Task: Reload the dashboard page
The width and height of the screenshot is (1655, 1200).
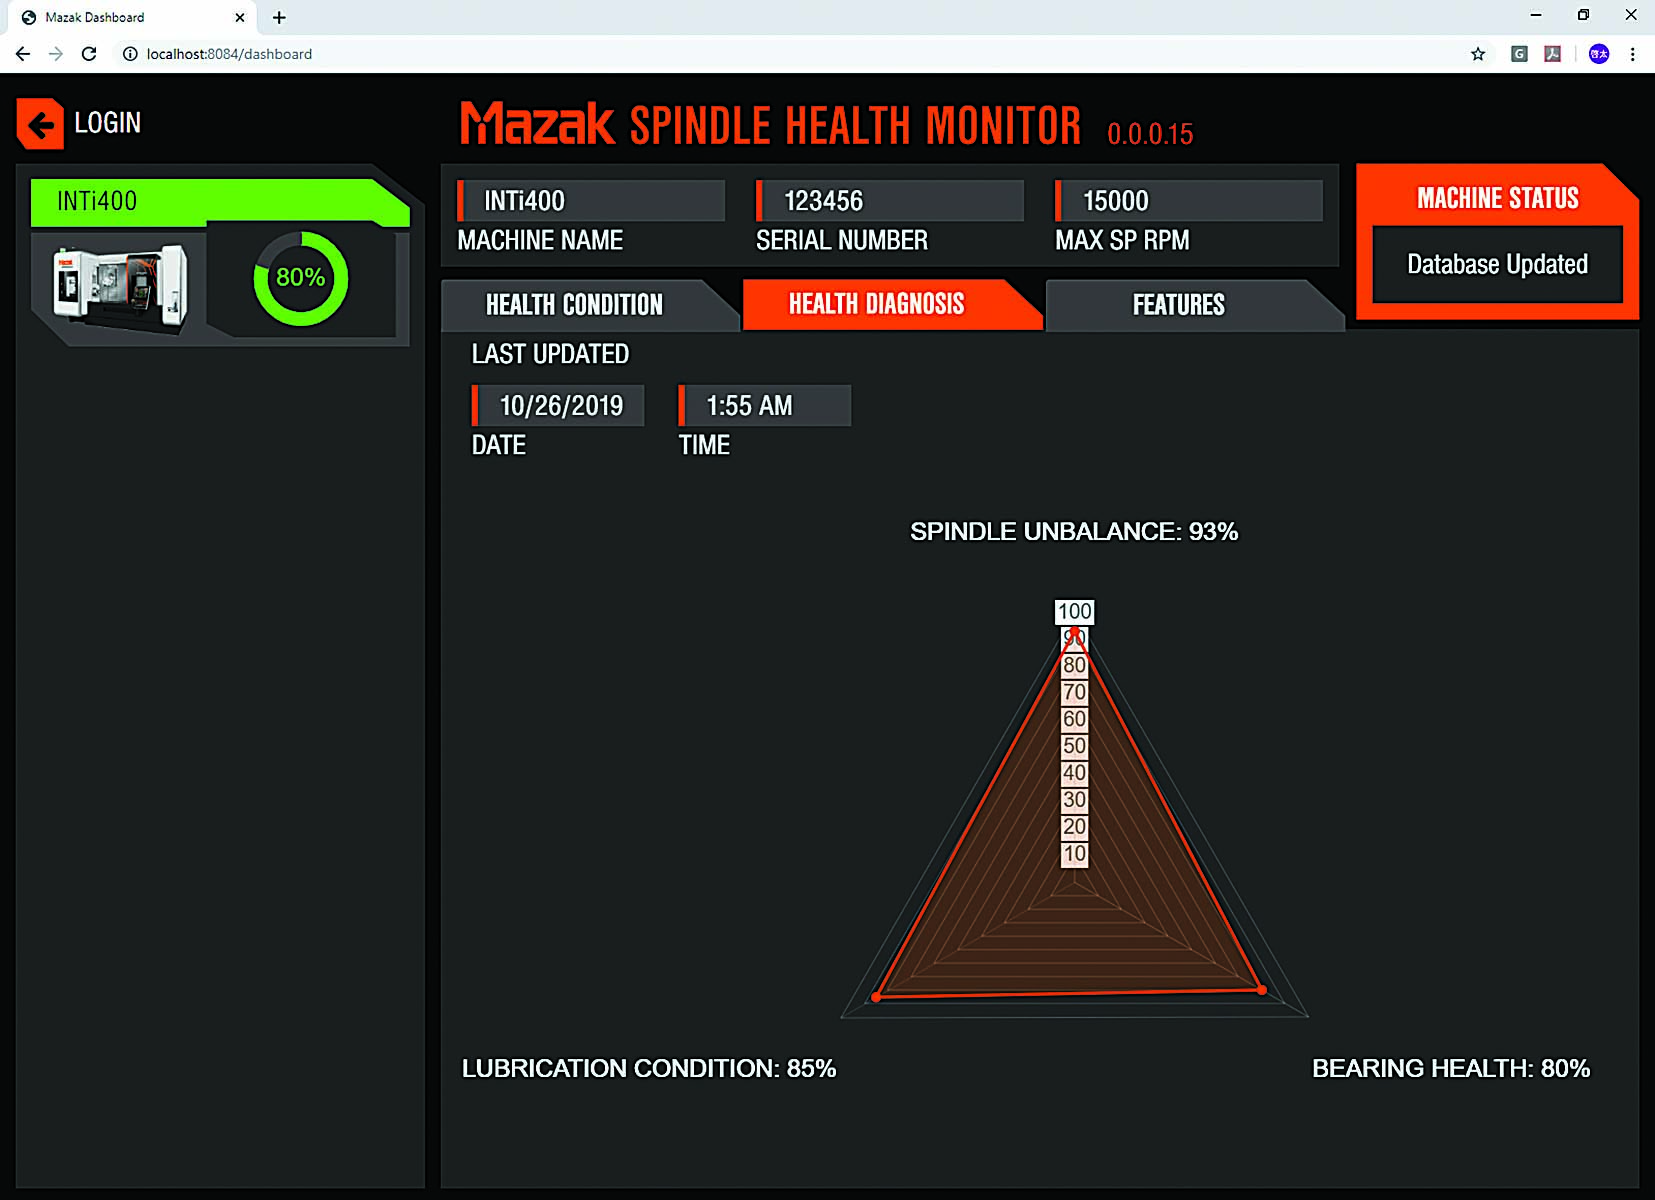Action: tap(89, 54)
